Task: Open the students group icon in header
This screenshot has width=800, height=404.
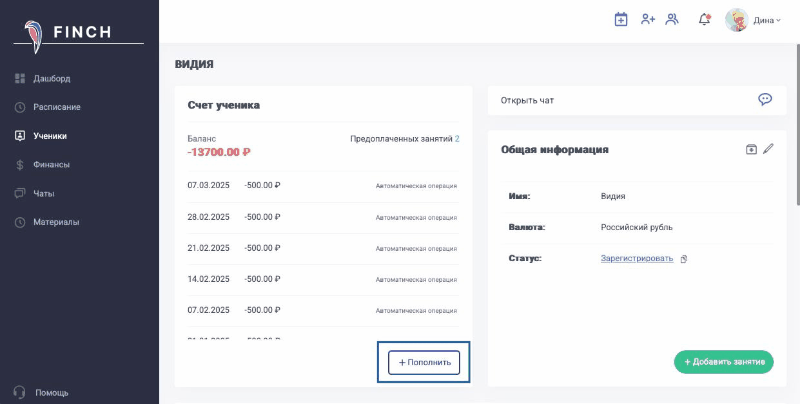Action: pos(672,19)
